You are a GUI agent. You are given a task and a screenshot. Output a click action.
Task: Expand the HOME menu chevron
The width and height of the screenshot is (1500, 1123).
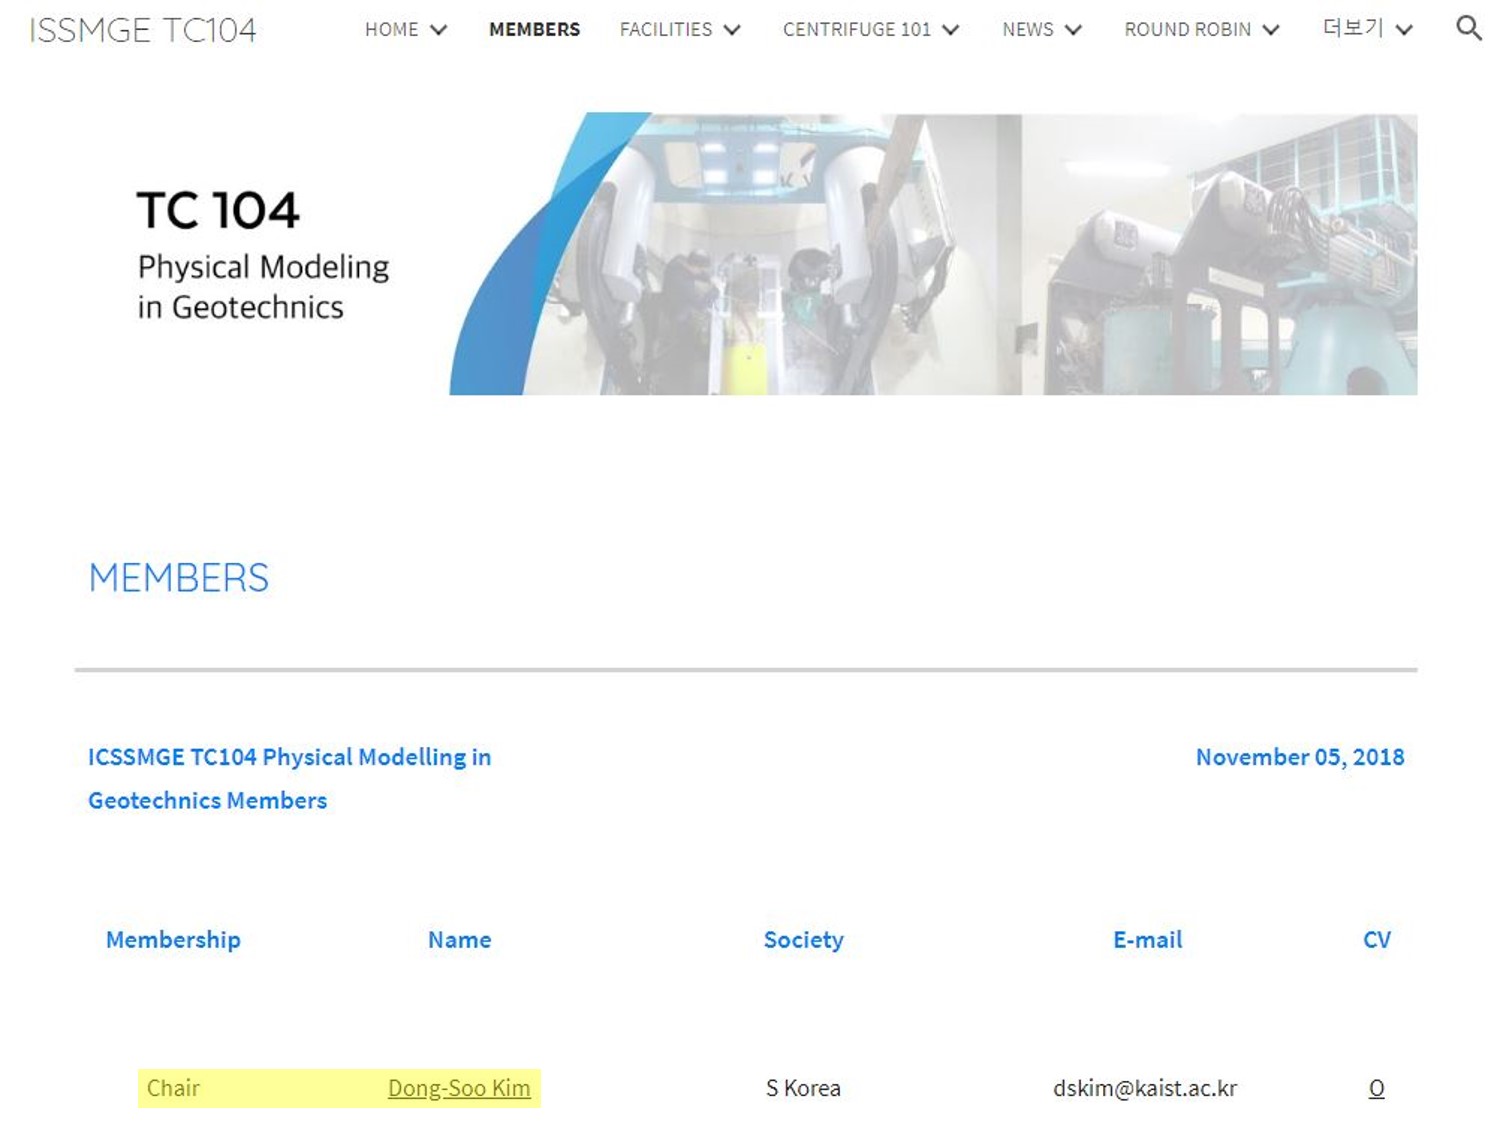[438, 30]
